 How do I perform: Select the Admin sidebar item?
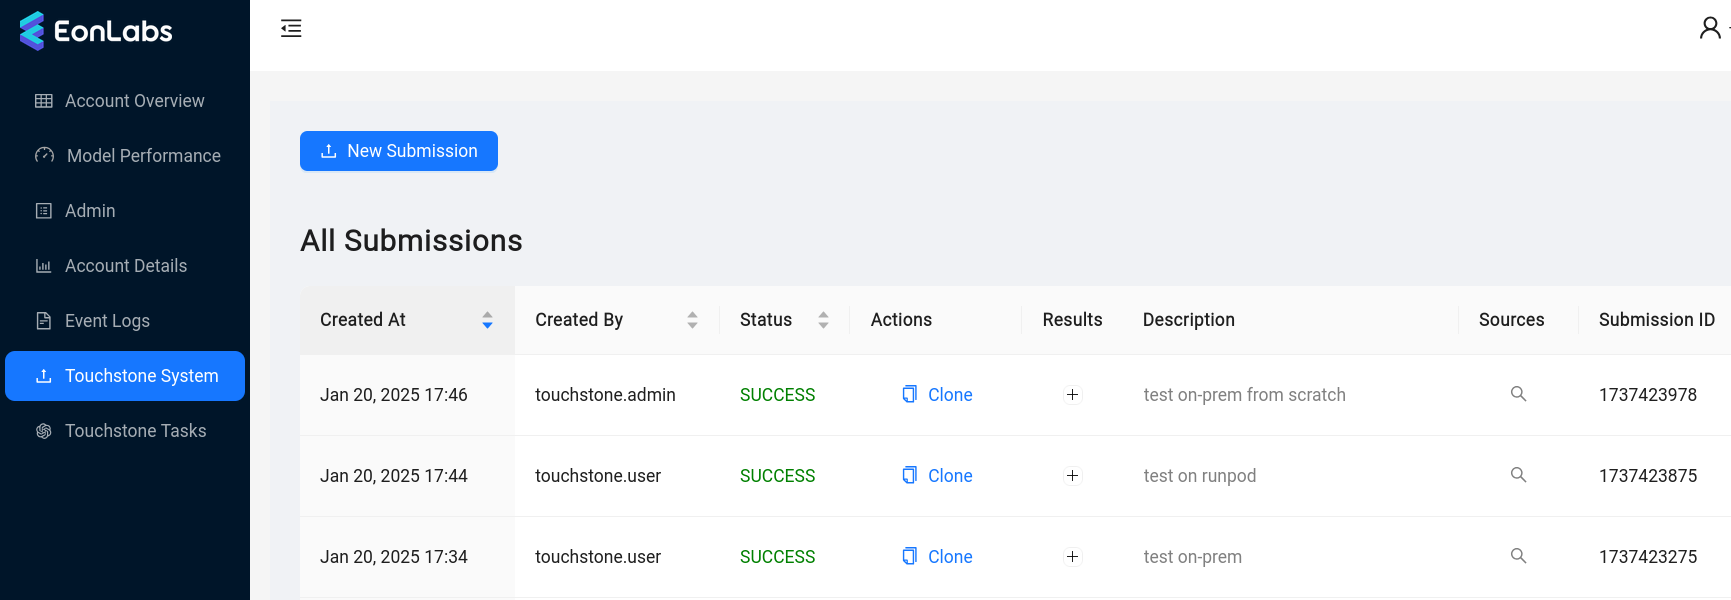click(90, 211)
